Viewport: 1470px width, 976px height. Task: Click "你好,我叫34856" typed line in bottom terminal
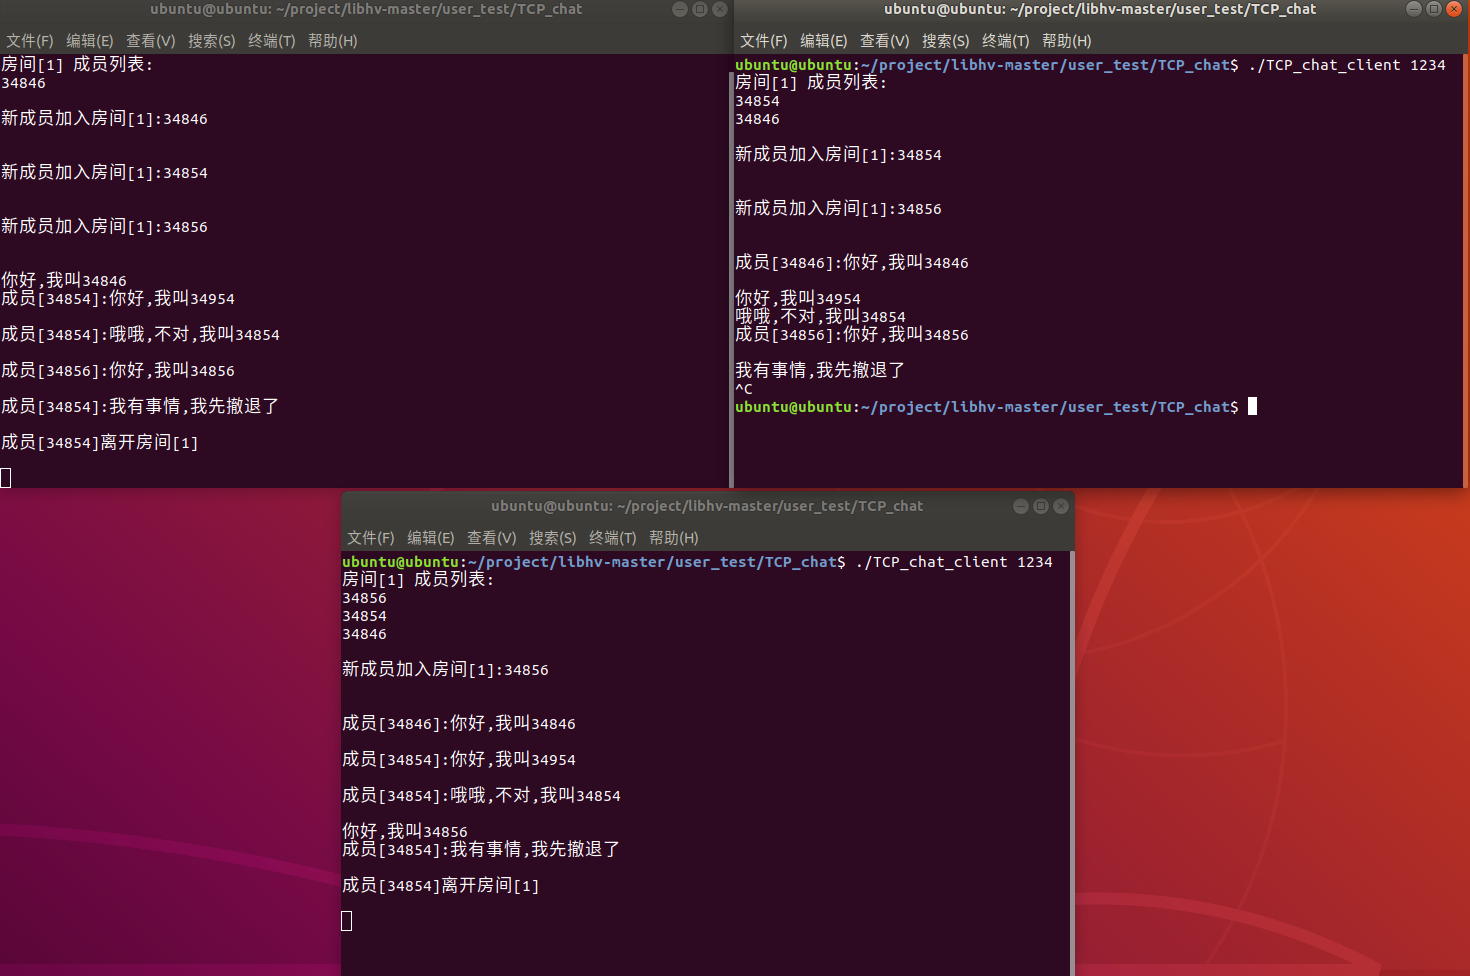point(405,831)
